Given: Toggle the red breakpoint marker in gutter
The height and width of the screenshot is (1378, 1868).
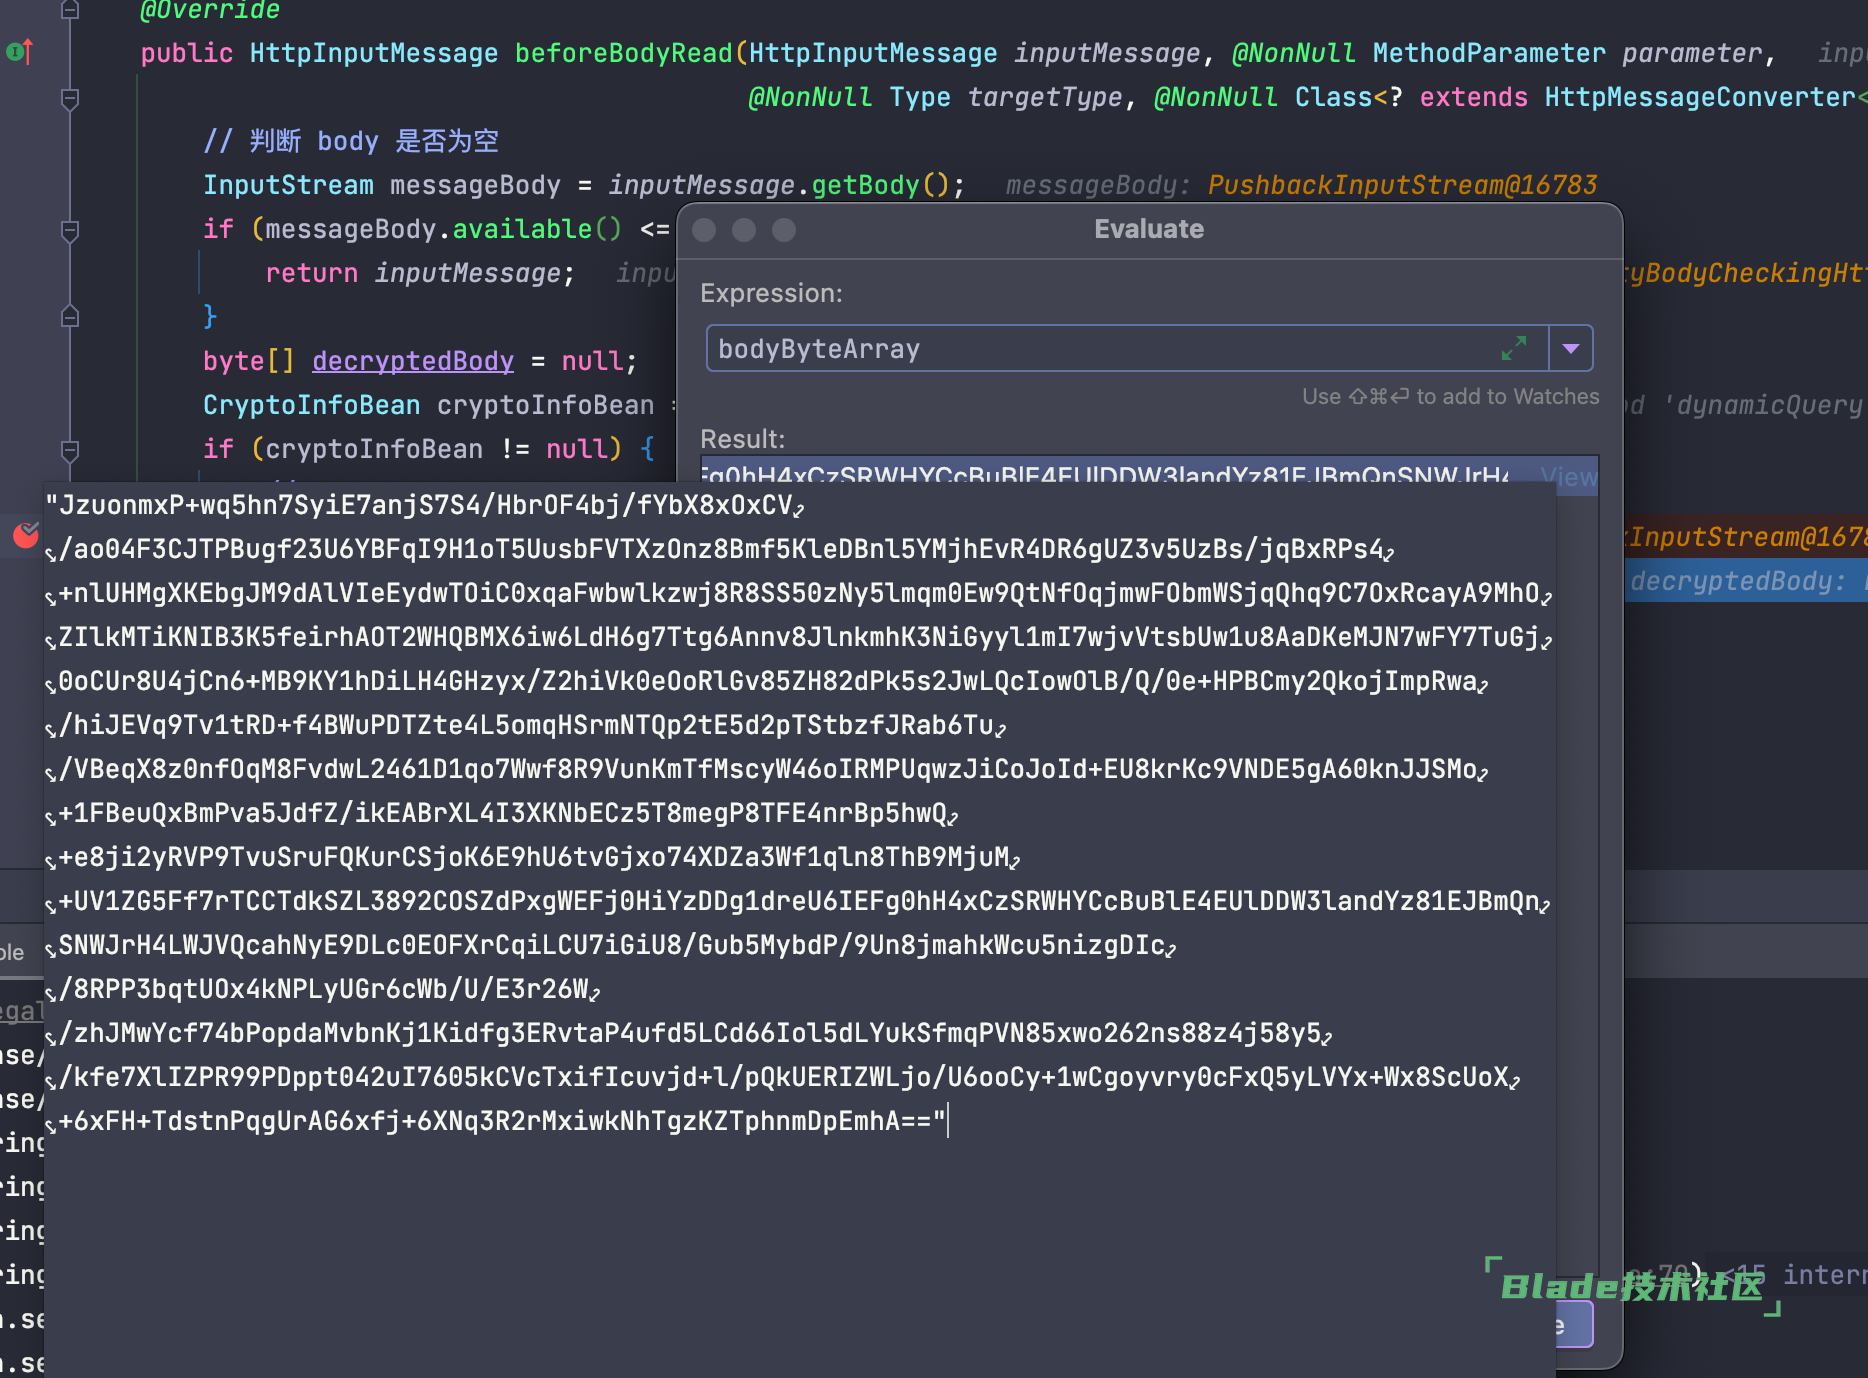Looking at the screenshot, I should point(26,535).
